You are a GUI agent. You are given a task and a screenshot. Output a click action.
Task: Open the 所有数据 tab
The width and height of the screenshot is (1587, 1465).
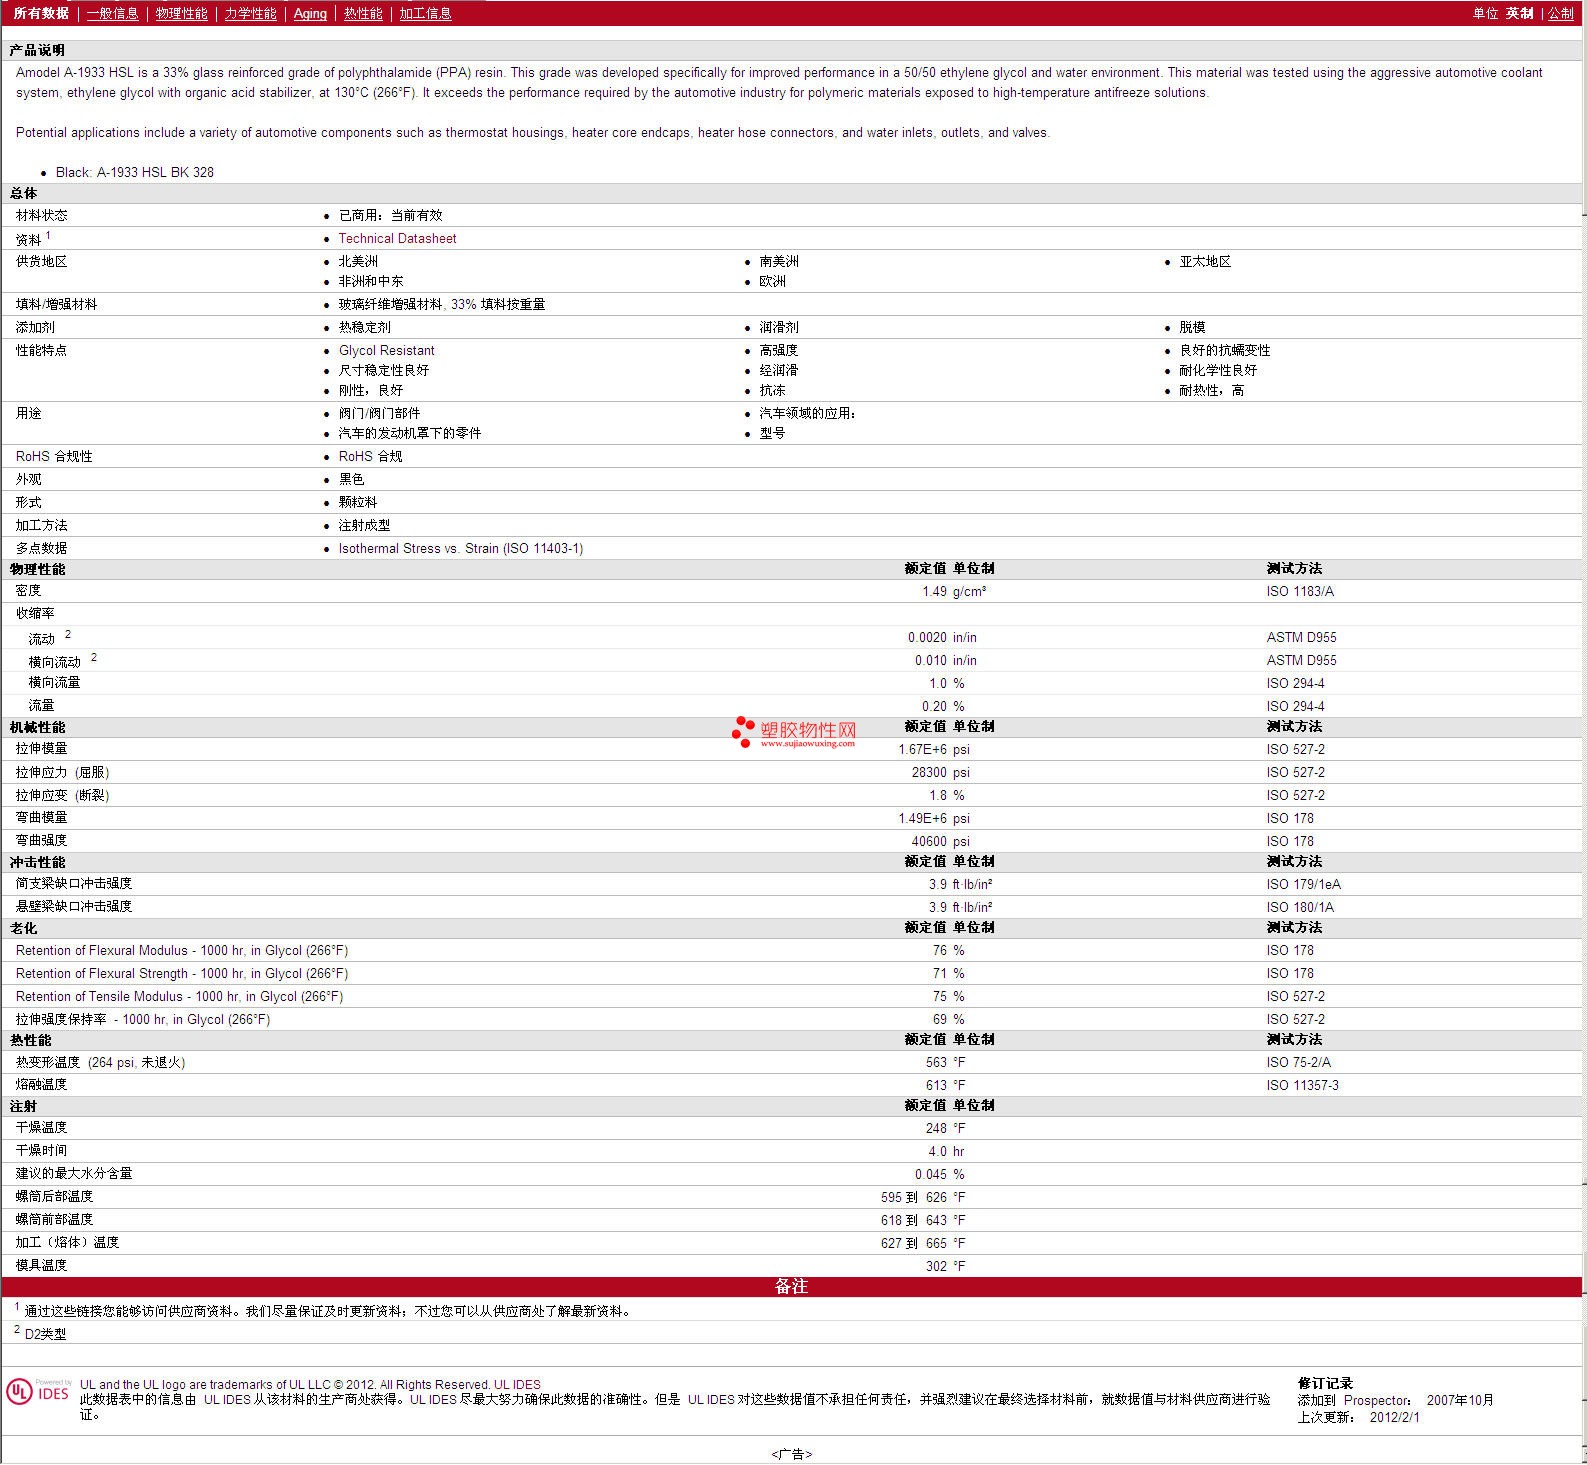(x=41, y=13)
